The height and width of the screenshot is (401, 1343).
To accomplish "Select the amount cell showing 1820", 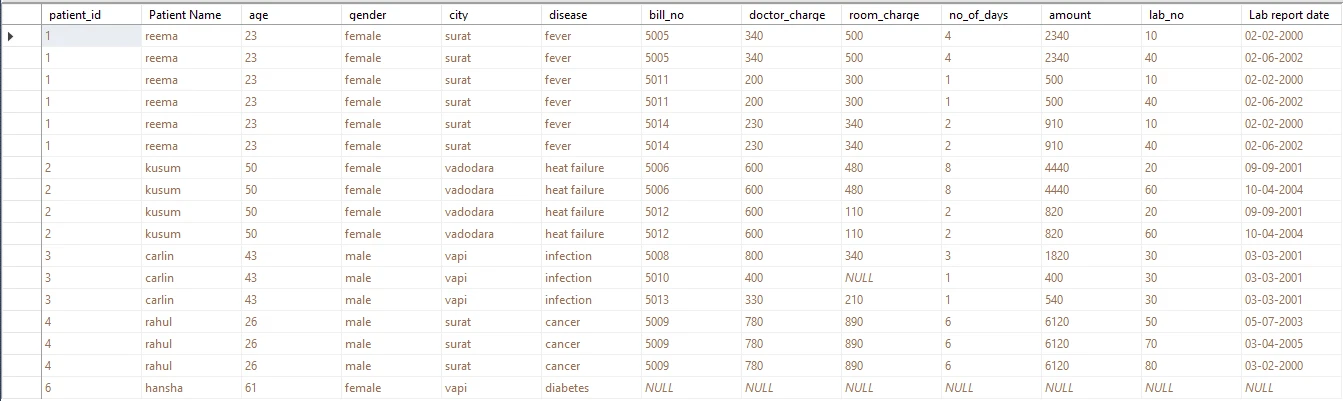I will pos(1061,256).
